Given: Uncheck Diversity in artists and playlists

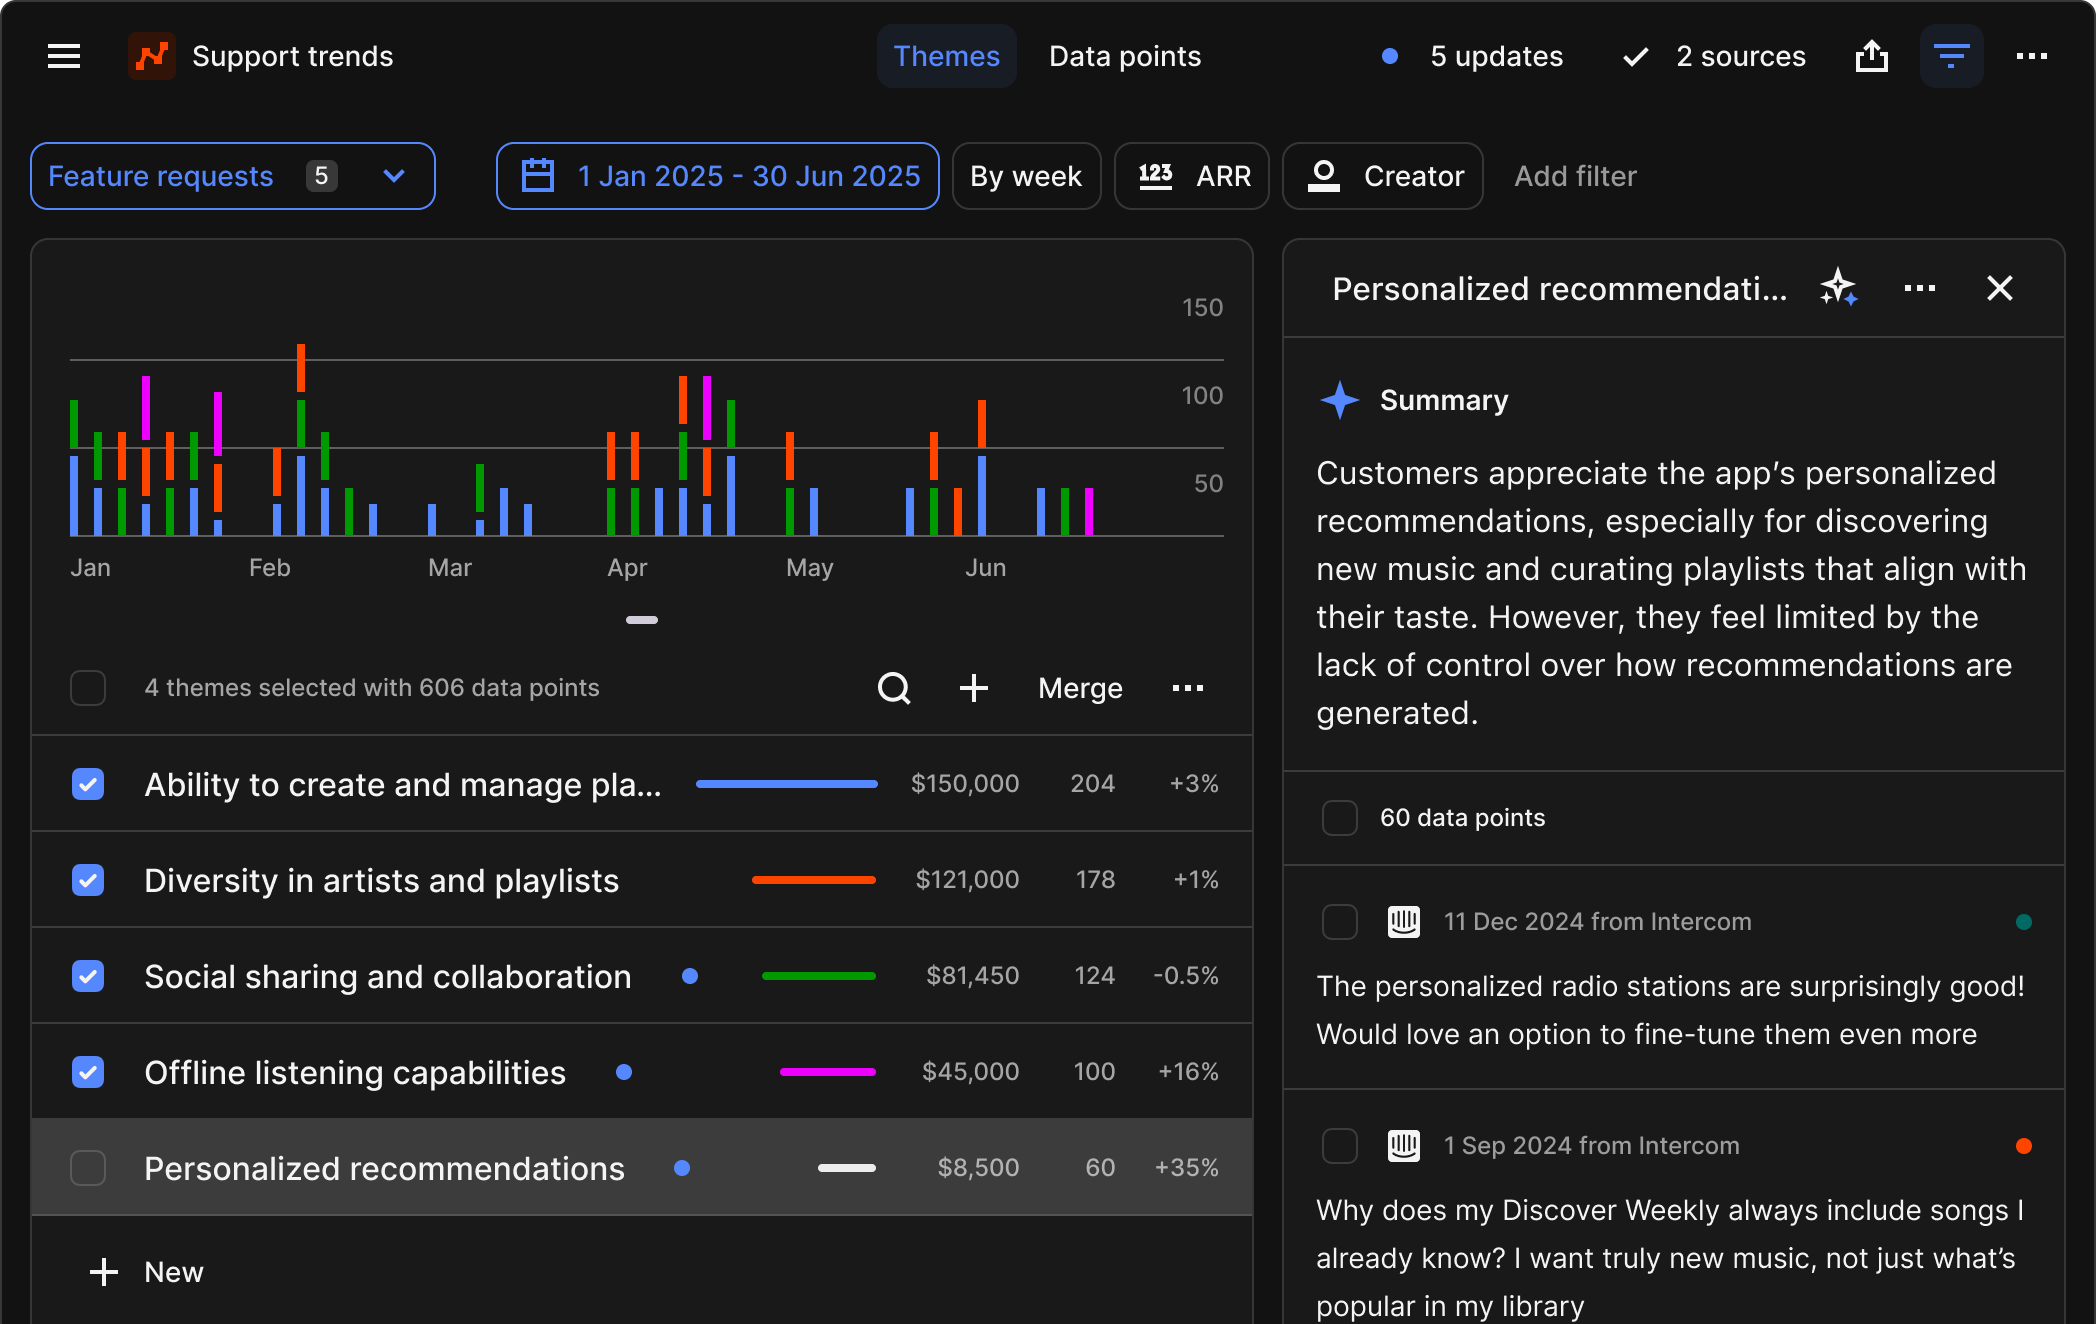Looking at the screenshot, I should 88,880.
